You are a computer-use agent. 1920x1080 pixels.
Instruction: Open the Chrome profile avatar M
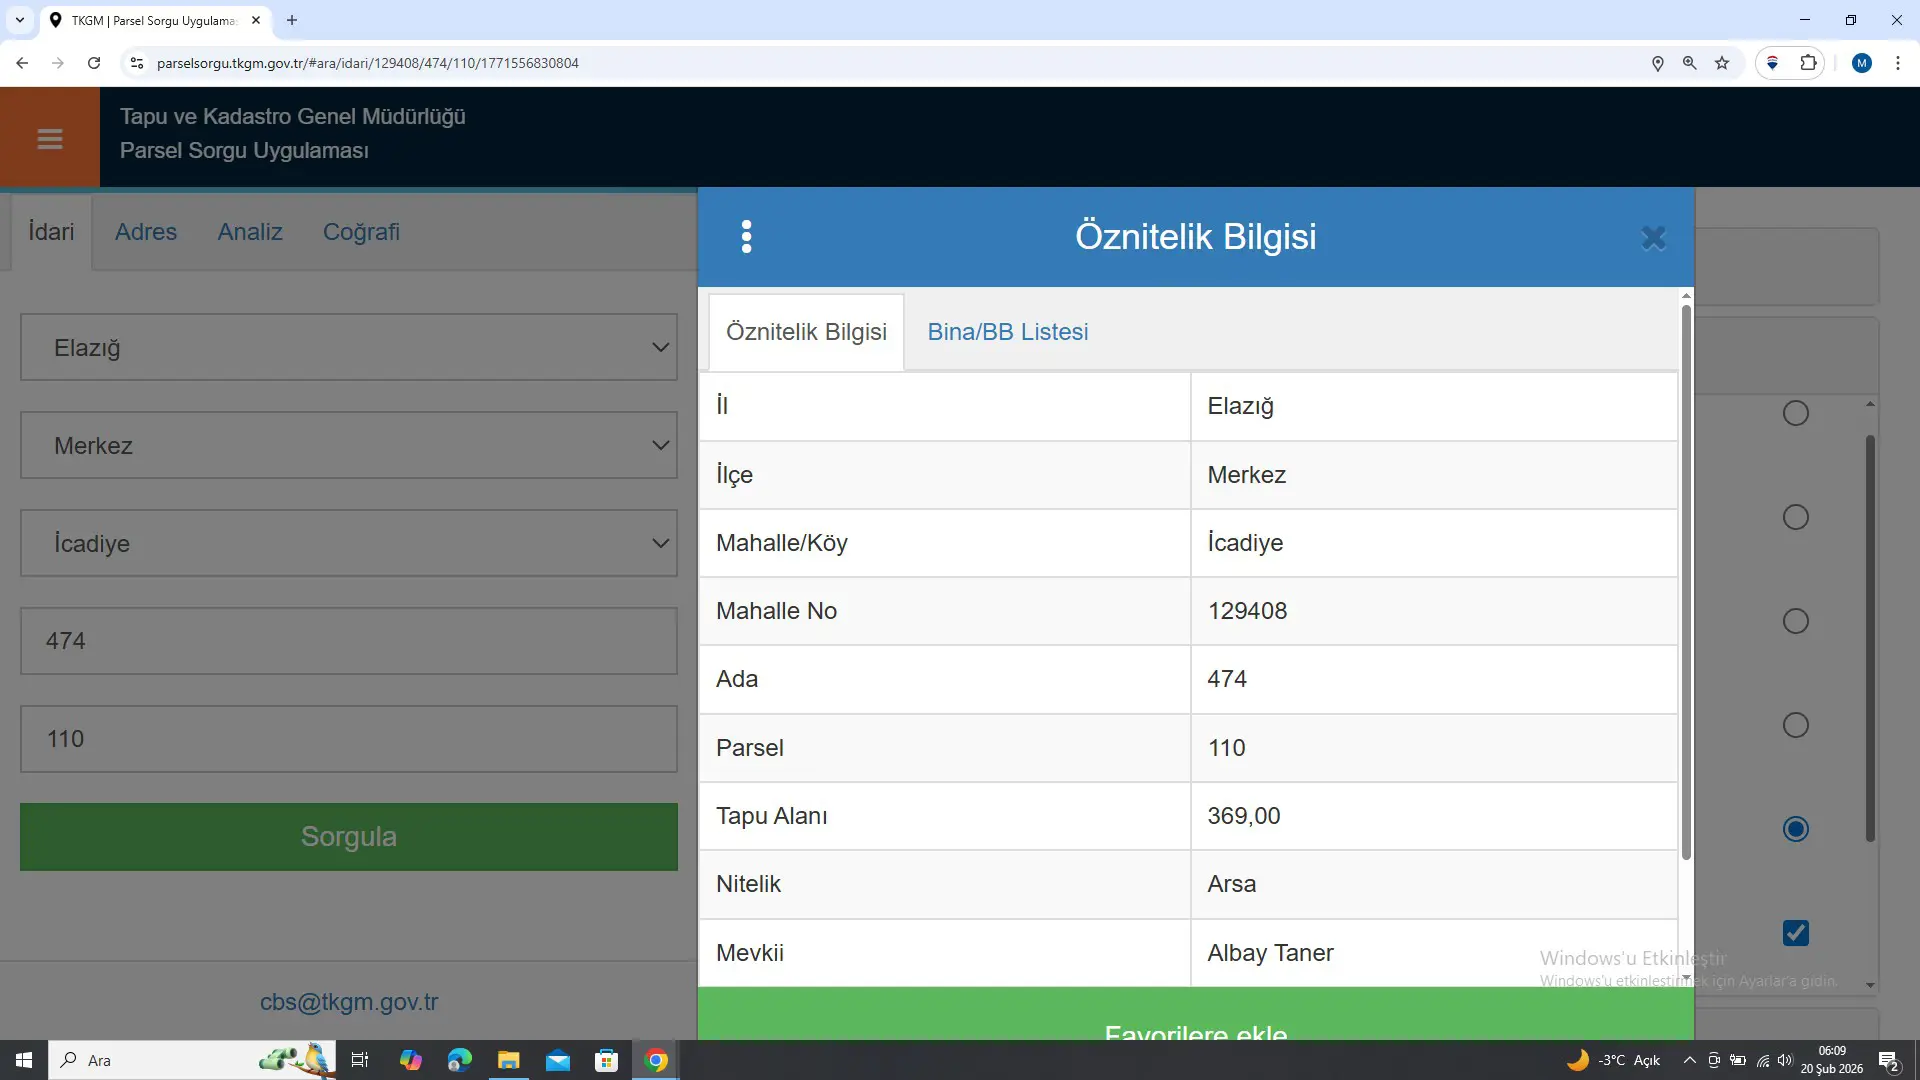[x=1861, y=63]
